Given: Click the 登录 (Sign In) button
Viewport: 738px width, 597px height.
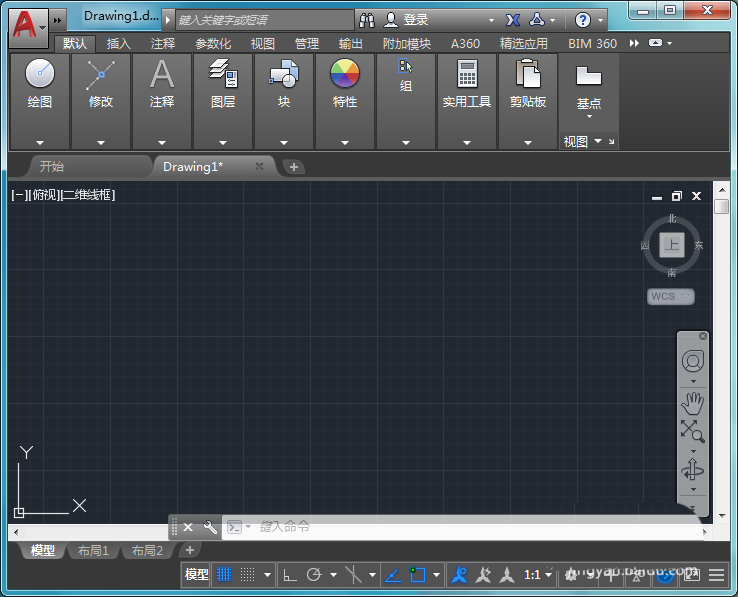Looking at the screenshot, I should (415, 20).
